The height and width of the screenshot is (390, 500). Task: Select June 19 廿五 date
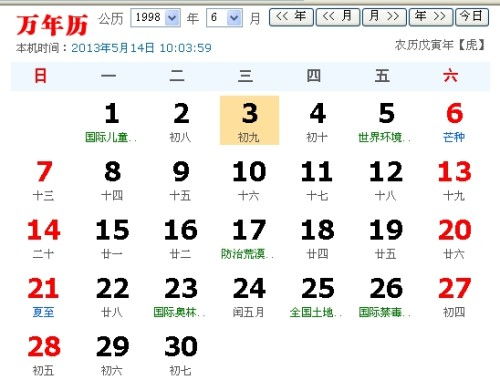point(386,238)
